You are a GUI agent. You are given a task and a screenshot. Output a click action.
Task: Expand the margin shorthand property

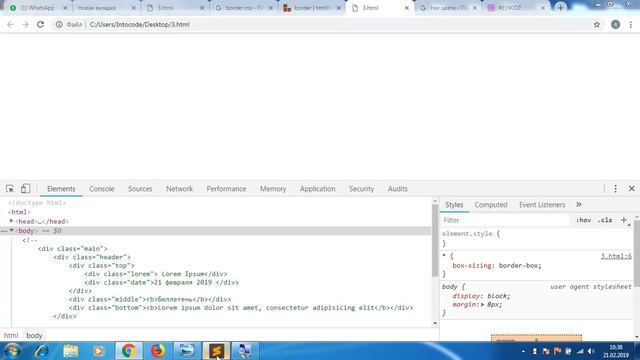click(482, 304)
